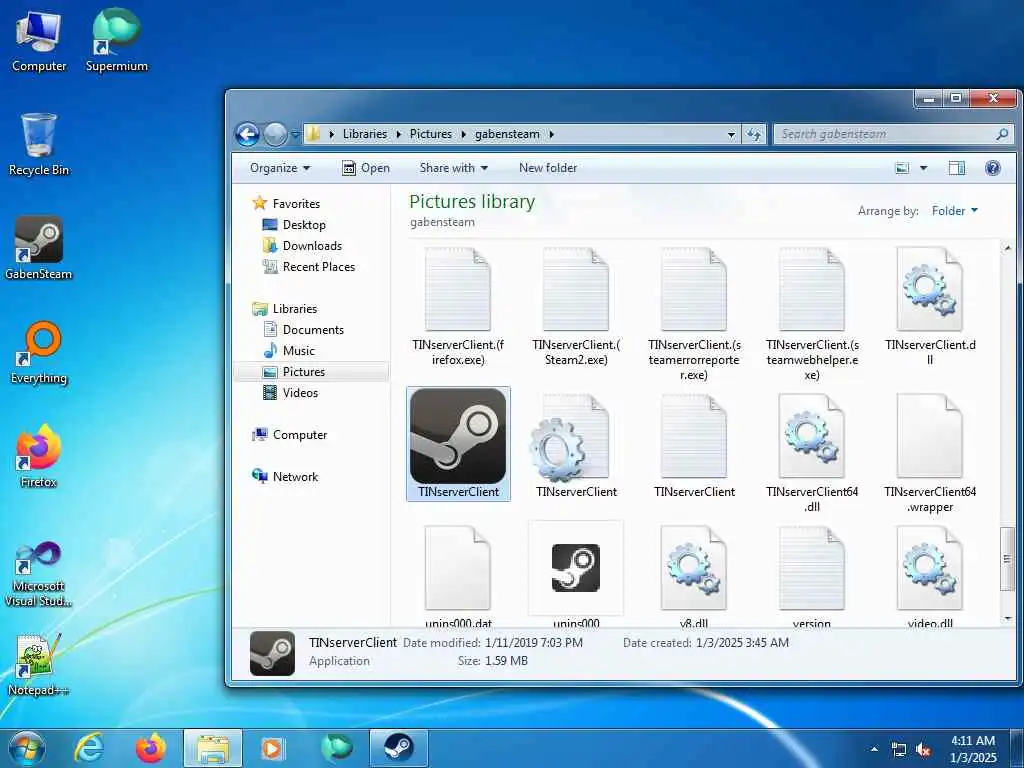This screenshot has width=1024, height=768.
Task: Click Open in the toolbar
Action: (366, 168)
